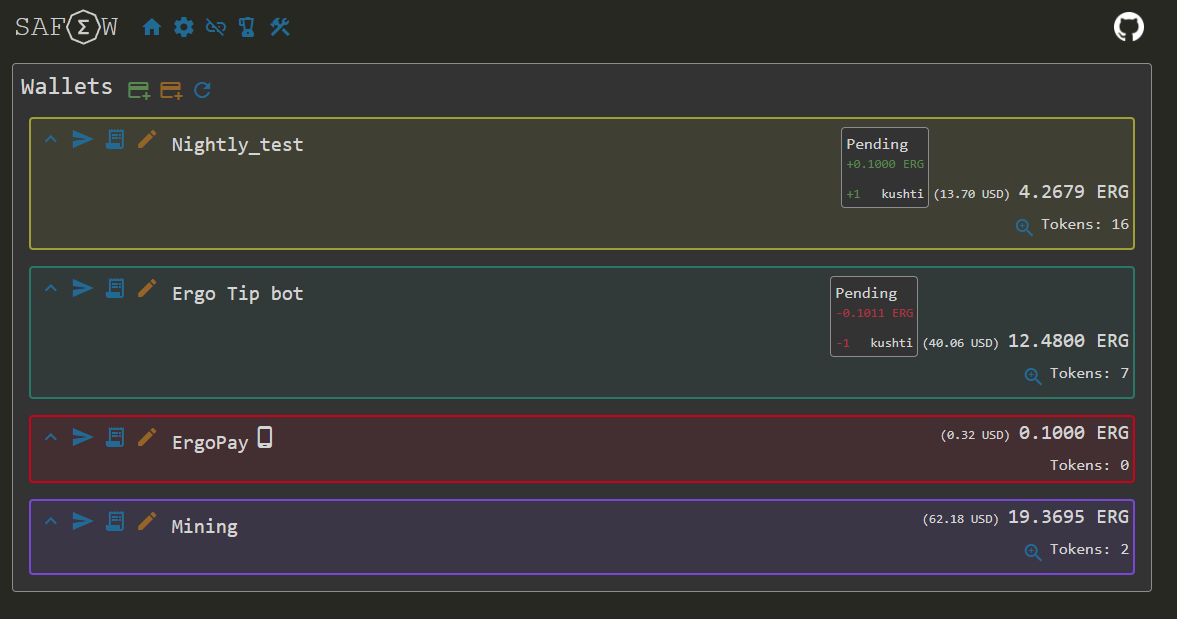Zoom into Ergo Tip bot tokens magnifier
The image size is (1177, 619).
click(1033, 376)
